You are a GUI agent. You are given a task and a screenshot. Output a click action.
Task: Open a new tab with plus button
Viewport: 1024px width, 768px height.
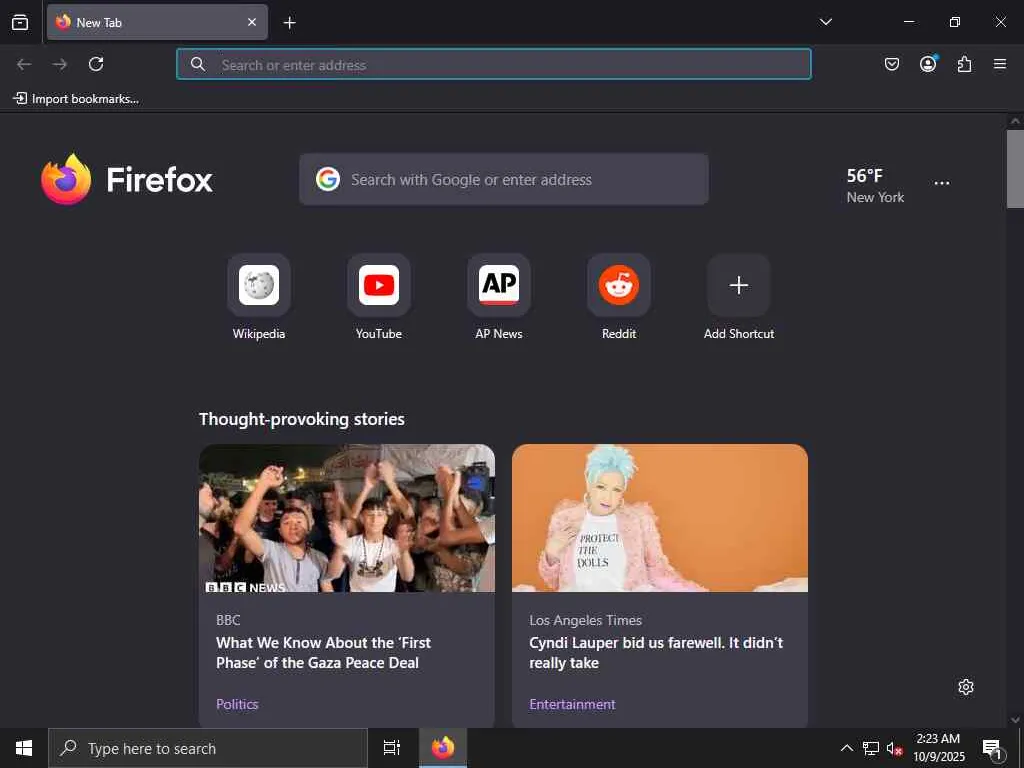pos(289,23)
